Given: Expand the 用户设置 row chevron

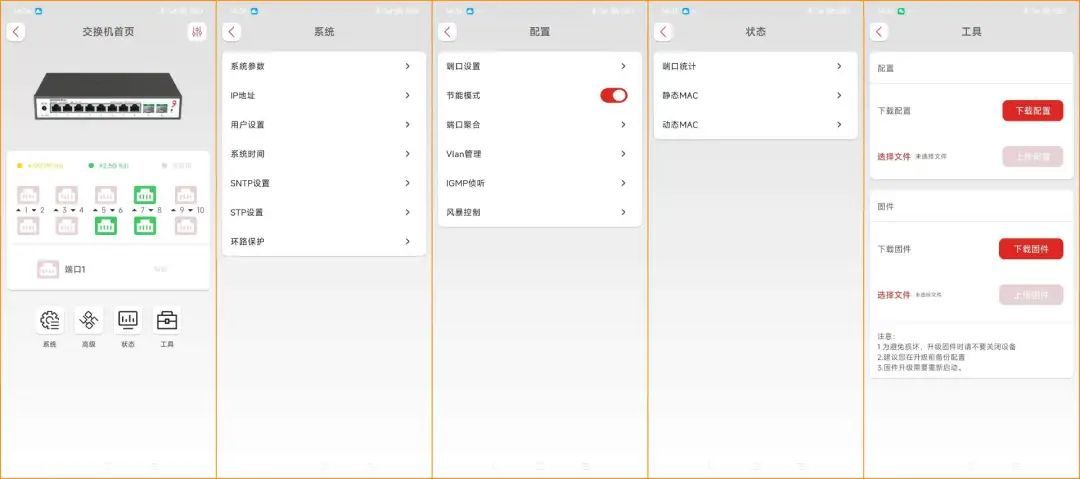Looking at the screenshot, I should [x=408, y=125].
